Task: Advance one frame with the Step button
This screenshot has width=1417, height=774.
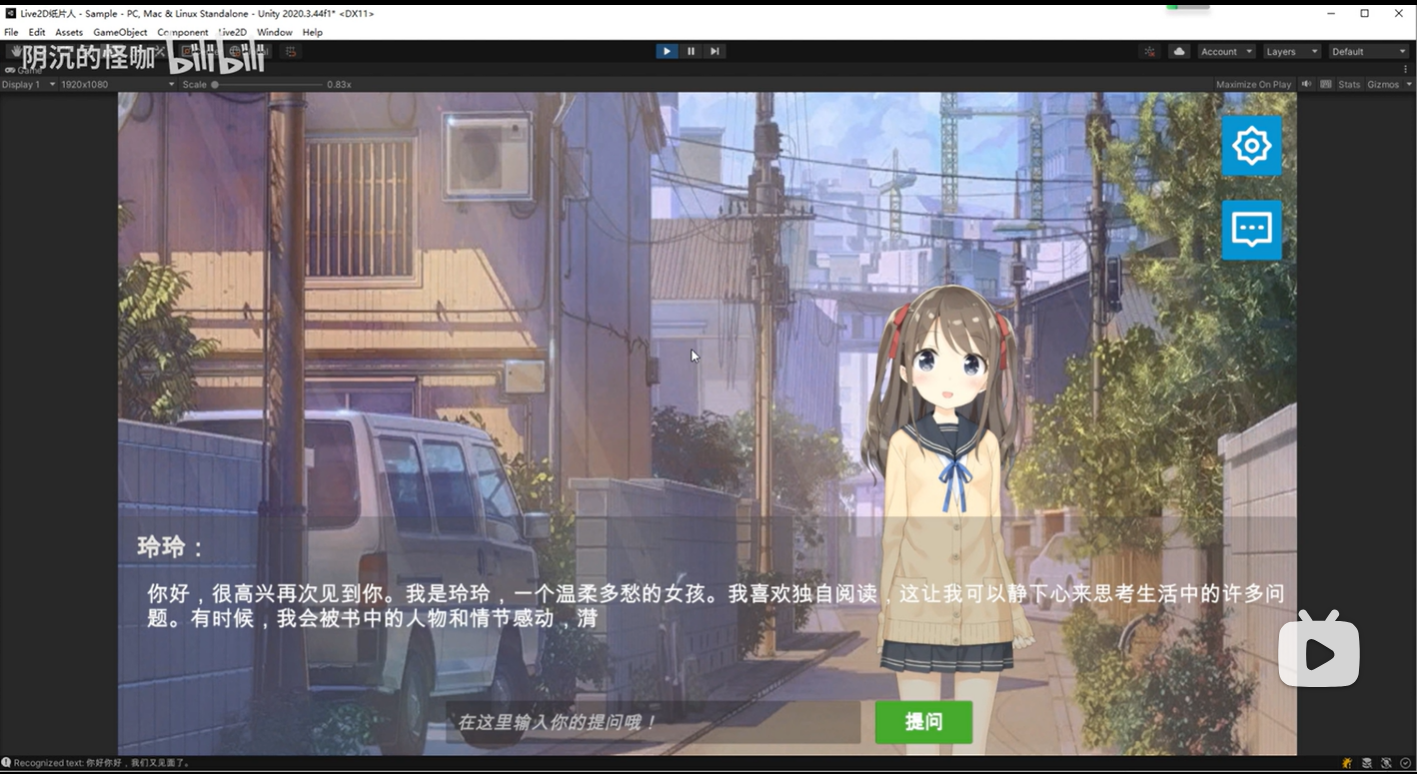Action: pos(714,51)
